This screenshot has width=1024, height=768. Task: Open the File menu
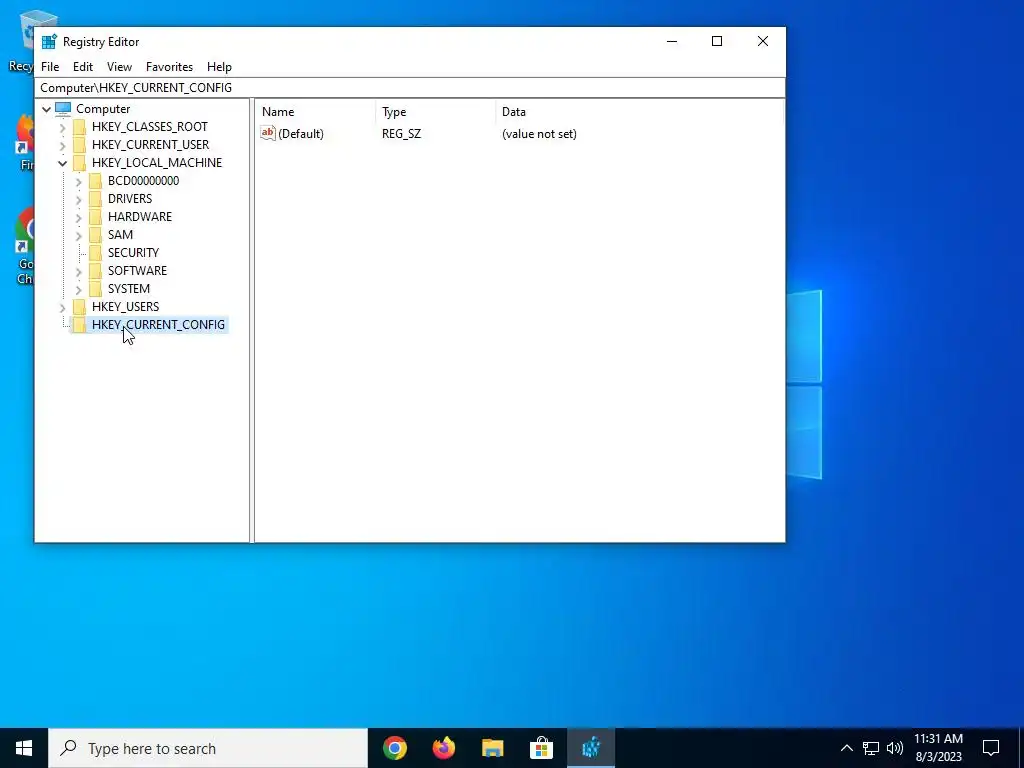(x=50, y=67)
